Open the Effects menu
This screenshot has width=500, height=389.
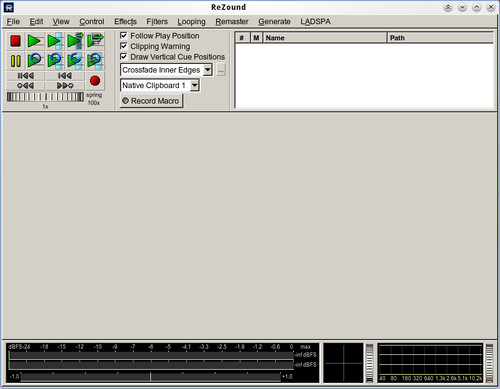tap(125, 22)
